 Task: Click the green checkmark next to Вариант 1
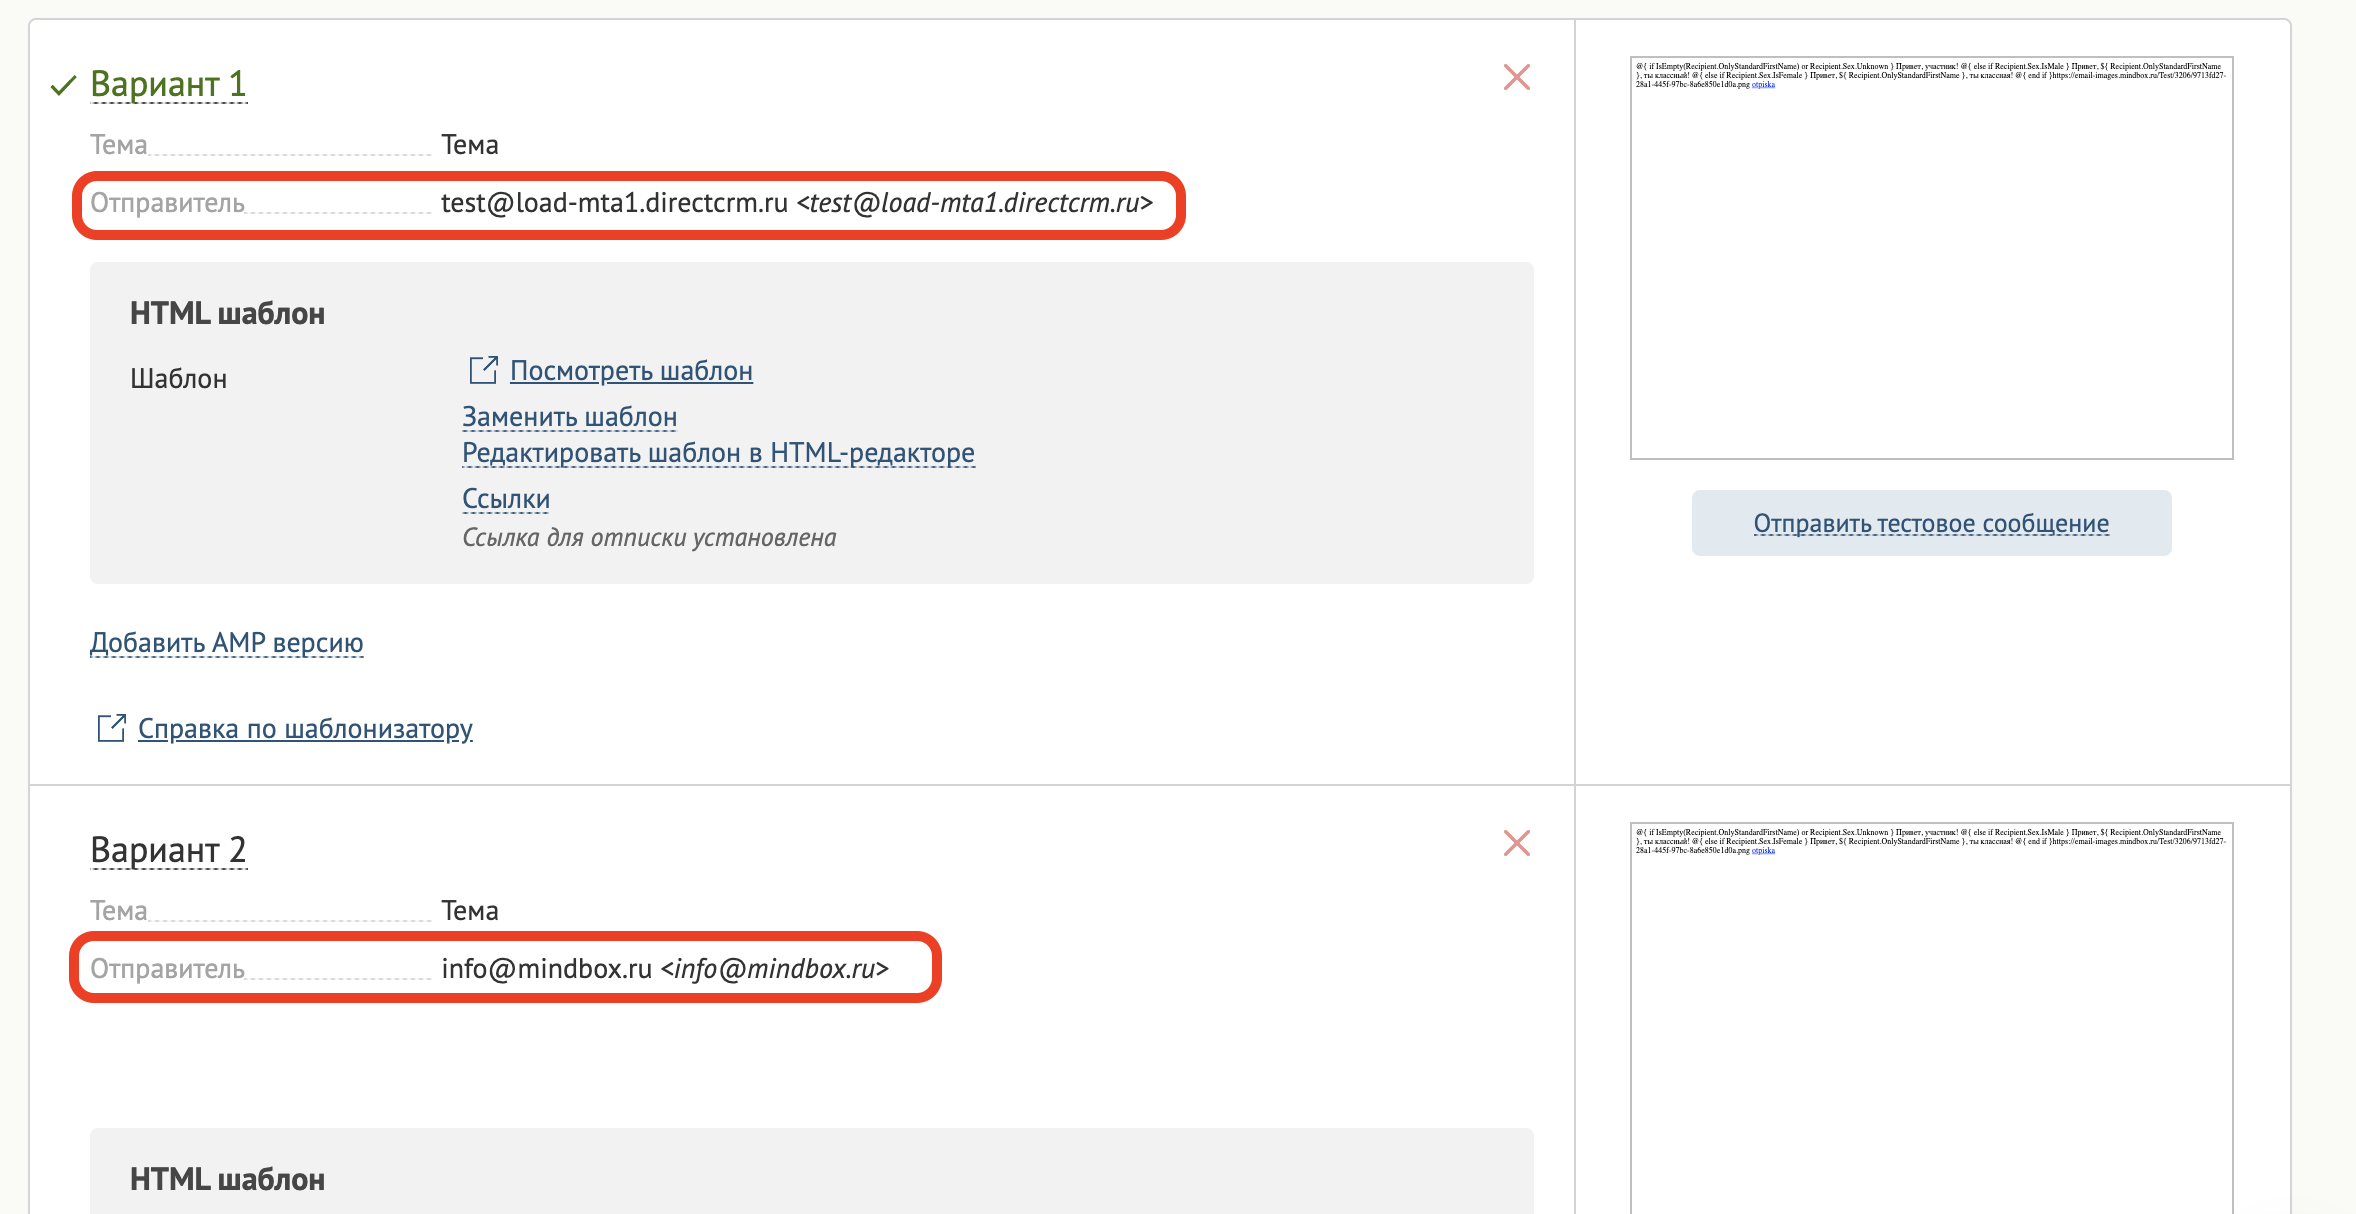click(x=63, y=86)
